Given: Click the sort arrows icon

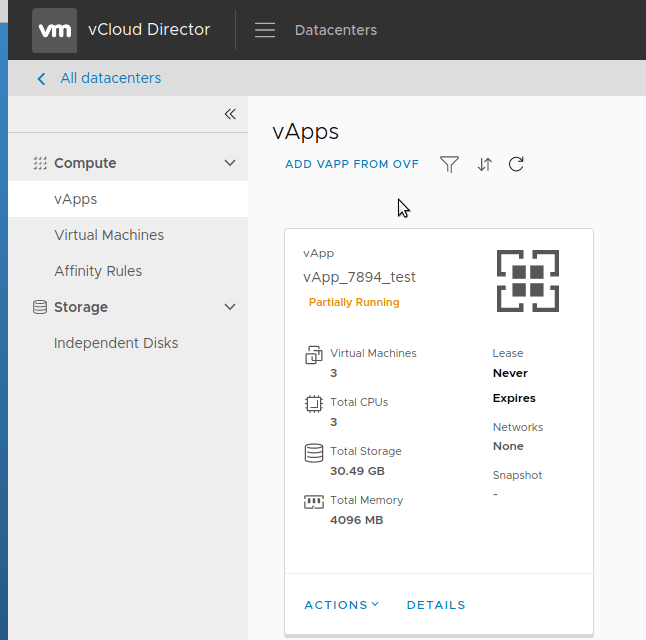Looking at the screenshot, I should pyautogui.click(x=484, y=164).
